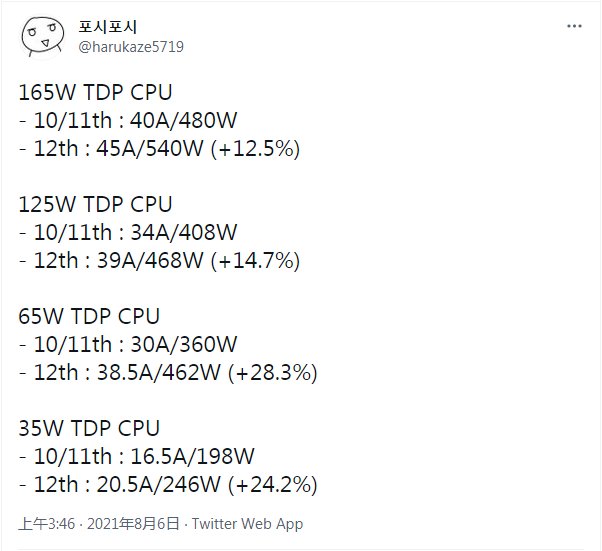This screenshot has width=602, height=551.
Task: Click the 38.5A/462W 12th gen line
Action: [x=167, y=373]
